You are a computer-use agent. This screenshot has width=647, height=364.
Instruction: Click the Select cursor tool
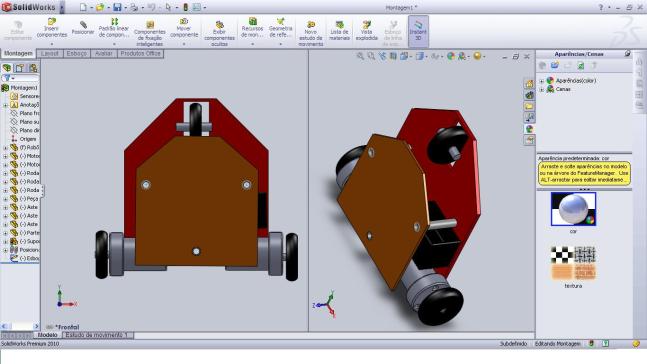168,7
